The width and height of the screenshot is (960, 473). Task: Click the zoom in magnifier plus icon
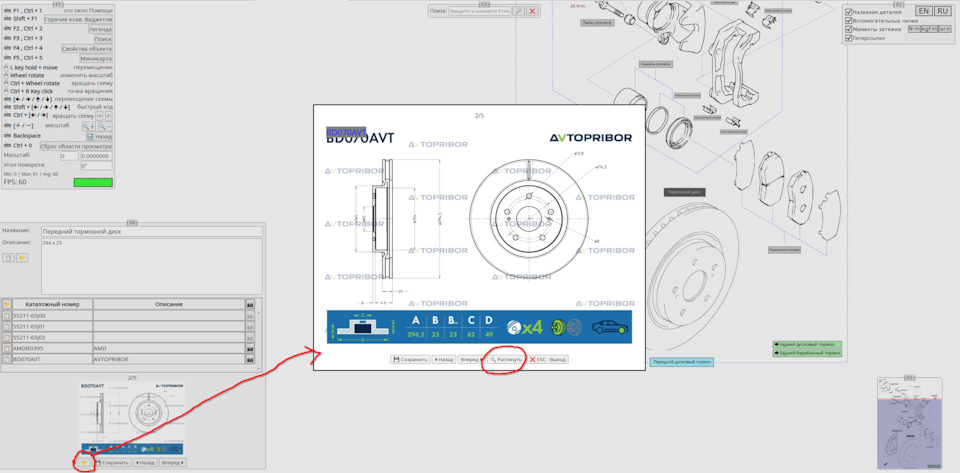(88, 126)
